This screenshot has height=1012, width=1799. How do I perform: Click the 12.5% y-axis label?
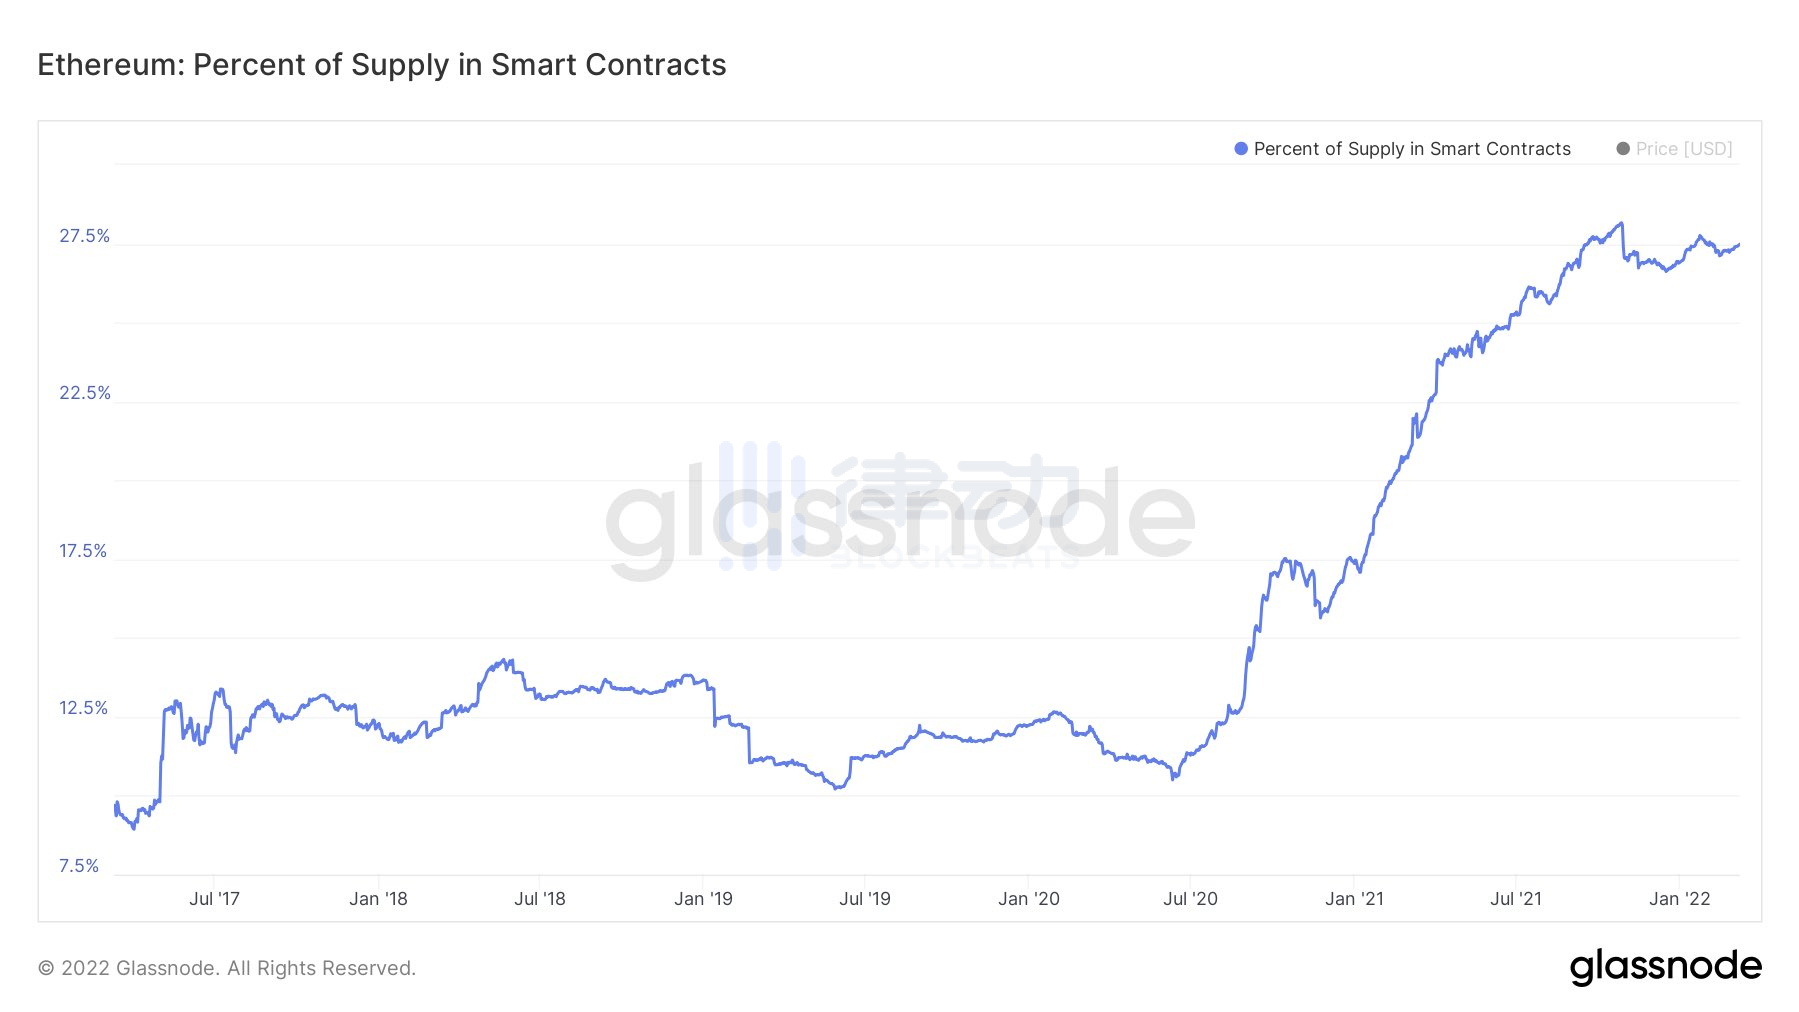click(x=83, y=708)
